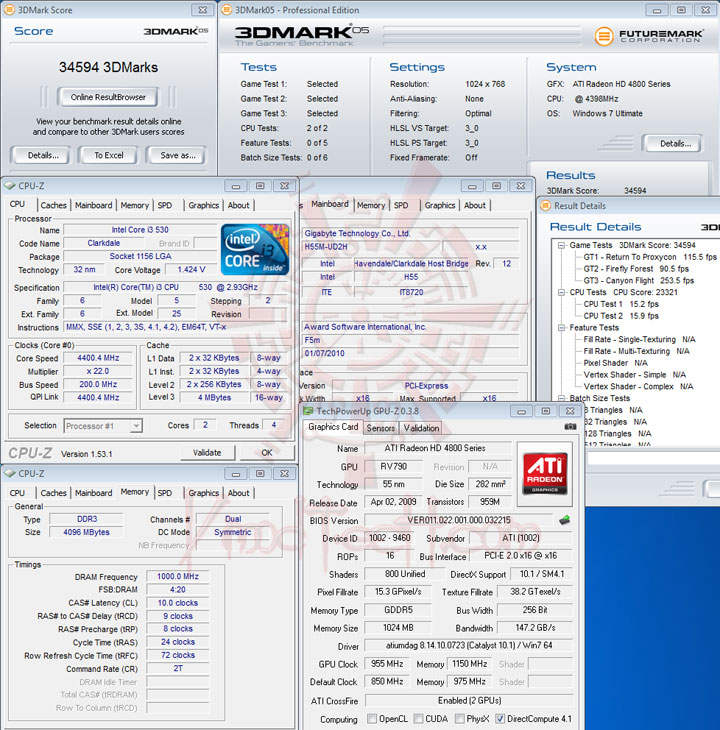Collapse the CPU Tests tree node
The height and width of the screenshot is (730, 720).
pyautogui.click(x=561, y=292)
